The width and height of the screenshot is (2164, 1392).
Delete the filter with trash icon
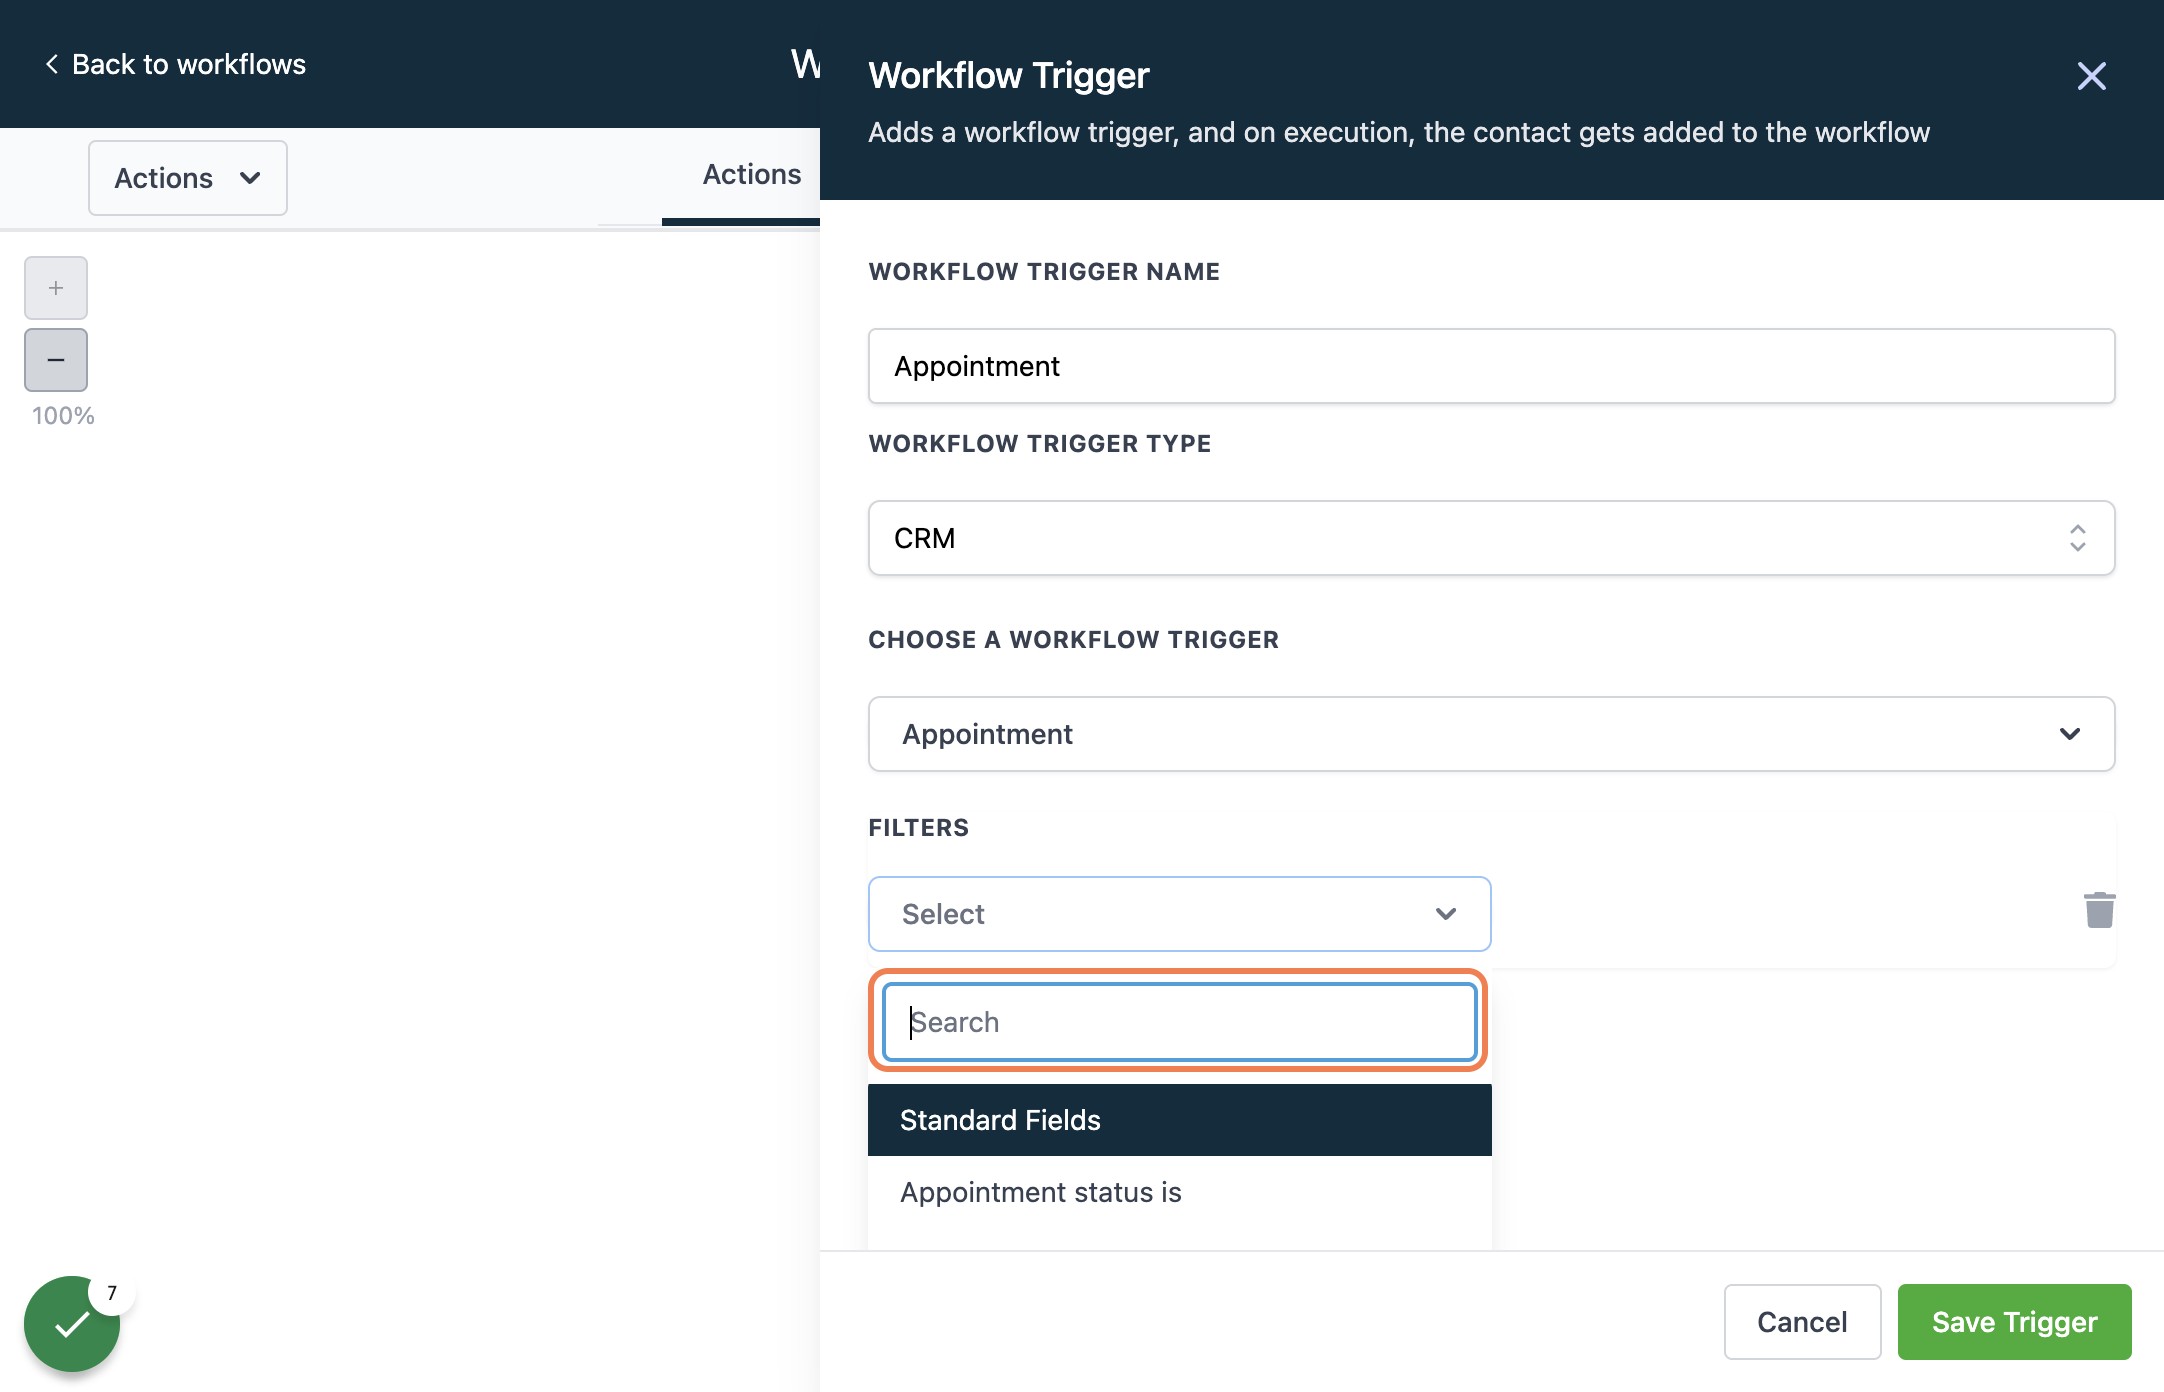(2099, 910)
